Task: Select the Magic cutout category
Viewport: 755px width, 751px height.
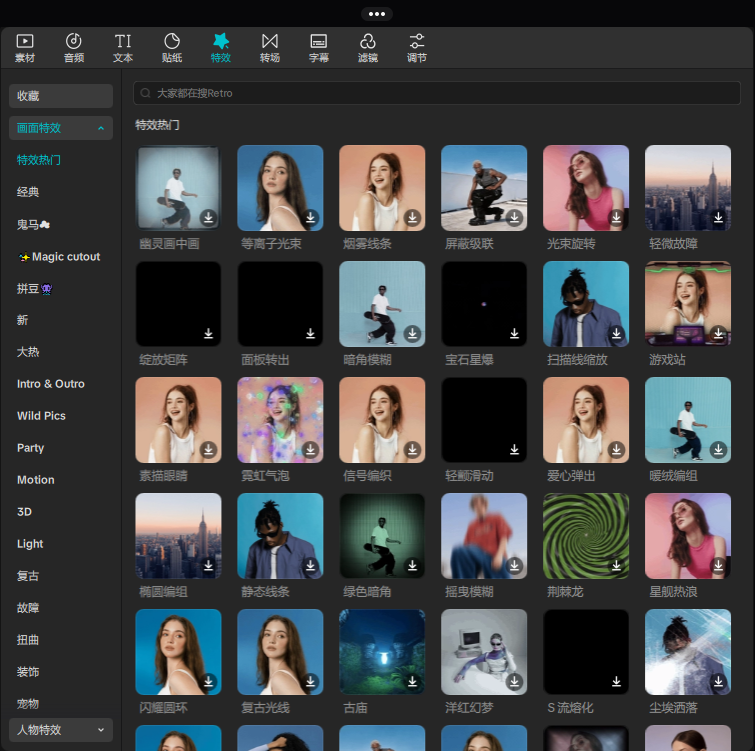Action: point(59,257)
